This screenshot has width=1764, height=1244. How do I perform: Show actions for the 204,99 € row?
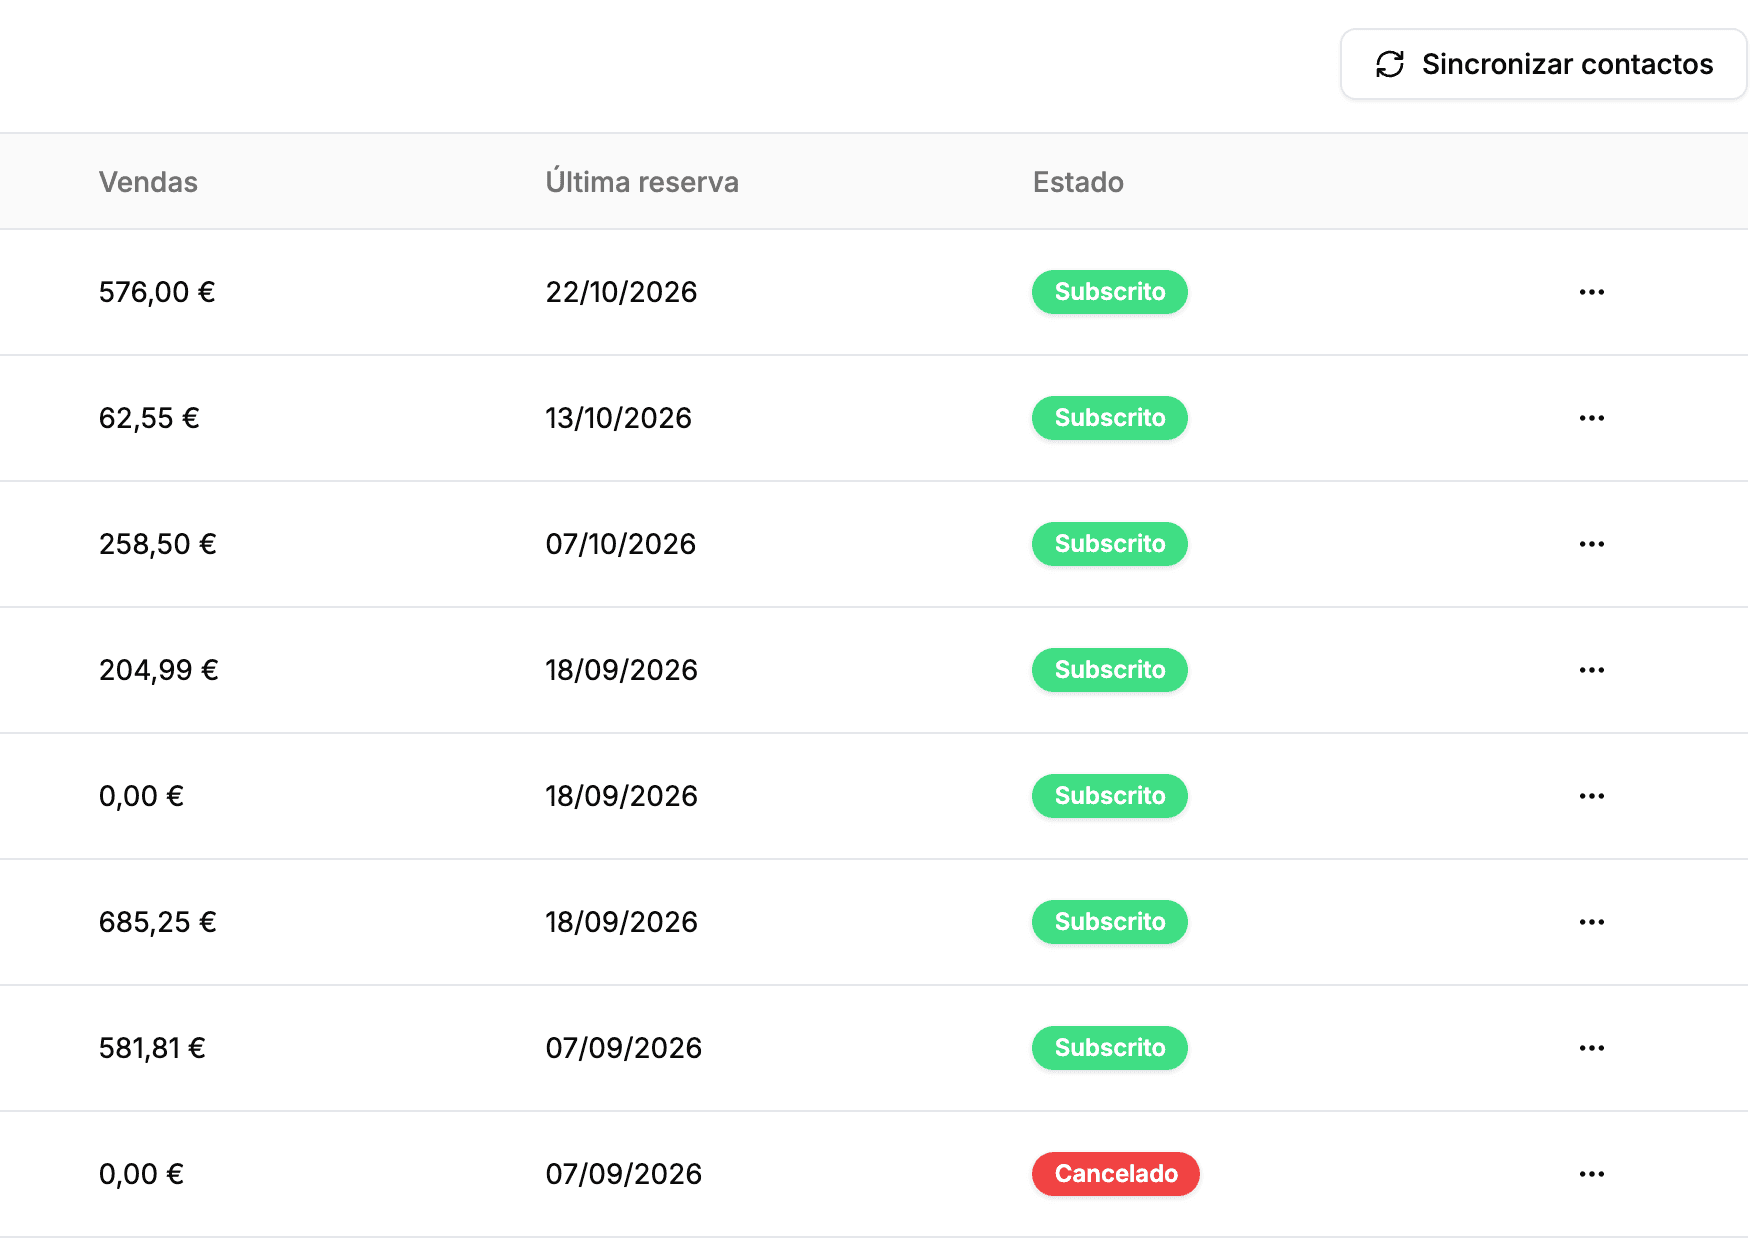(x=1591, y=670)
